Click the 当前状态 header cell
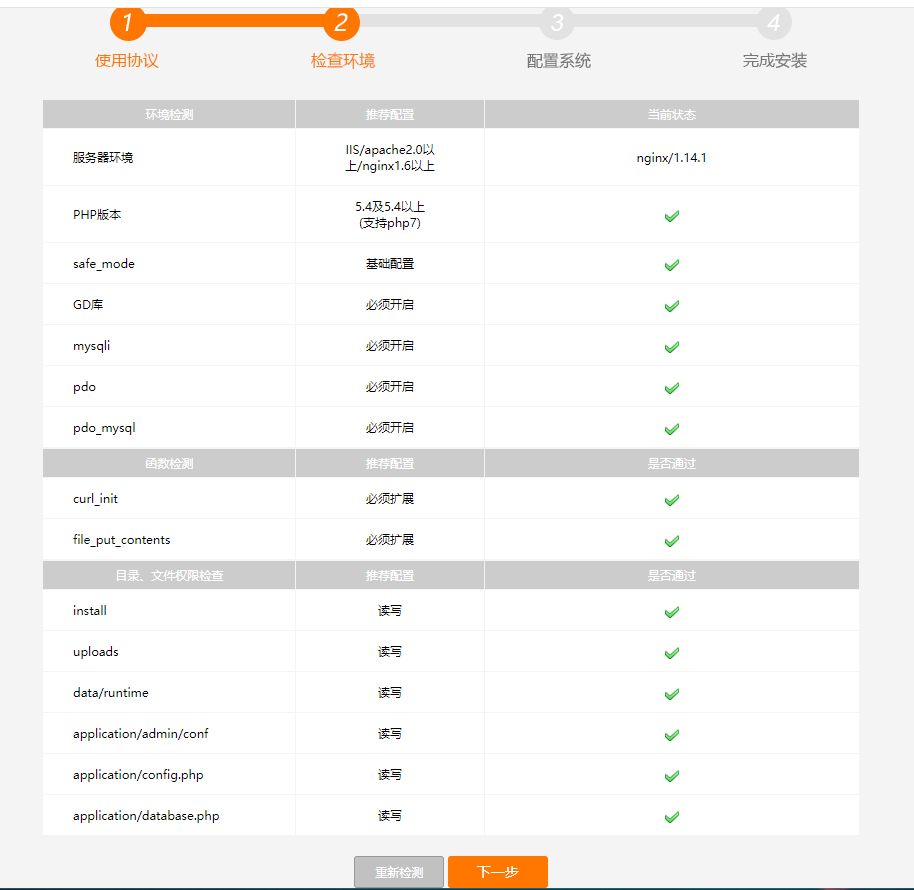This screenshot has height=890, width=914. coord(672,114)
